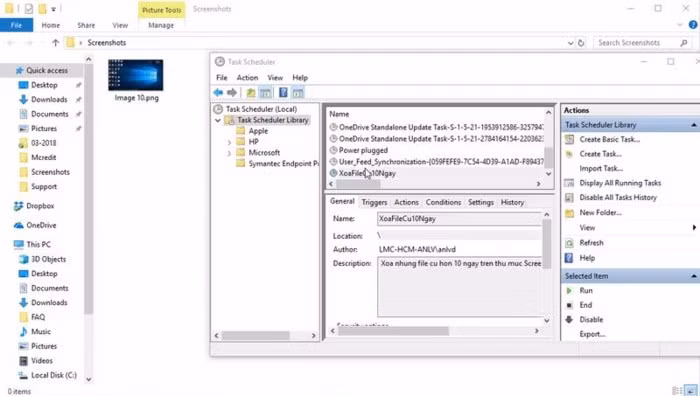Click the Name column header in task list
Image resolution: width=700 pixels, height=396 pixels.
[x=339, y=114]
